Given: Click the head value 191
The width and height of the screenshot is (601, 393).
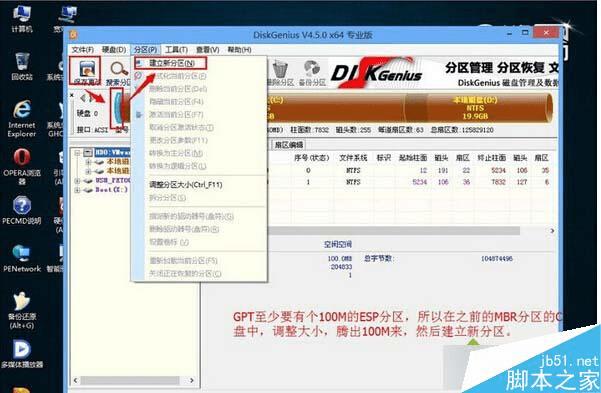Looking at the screenshot, I should (443, 170).
